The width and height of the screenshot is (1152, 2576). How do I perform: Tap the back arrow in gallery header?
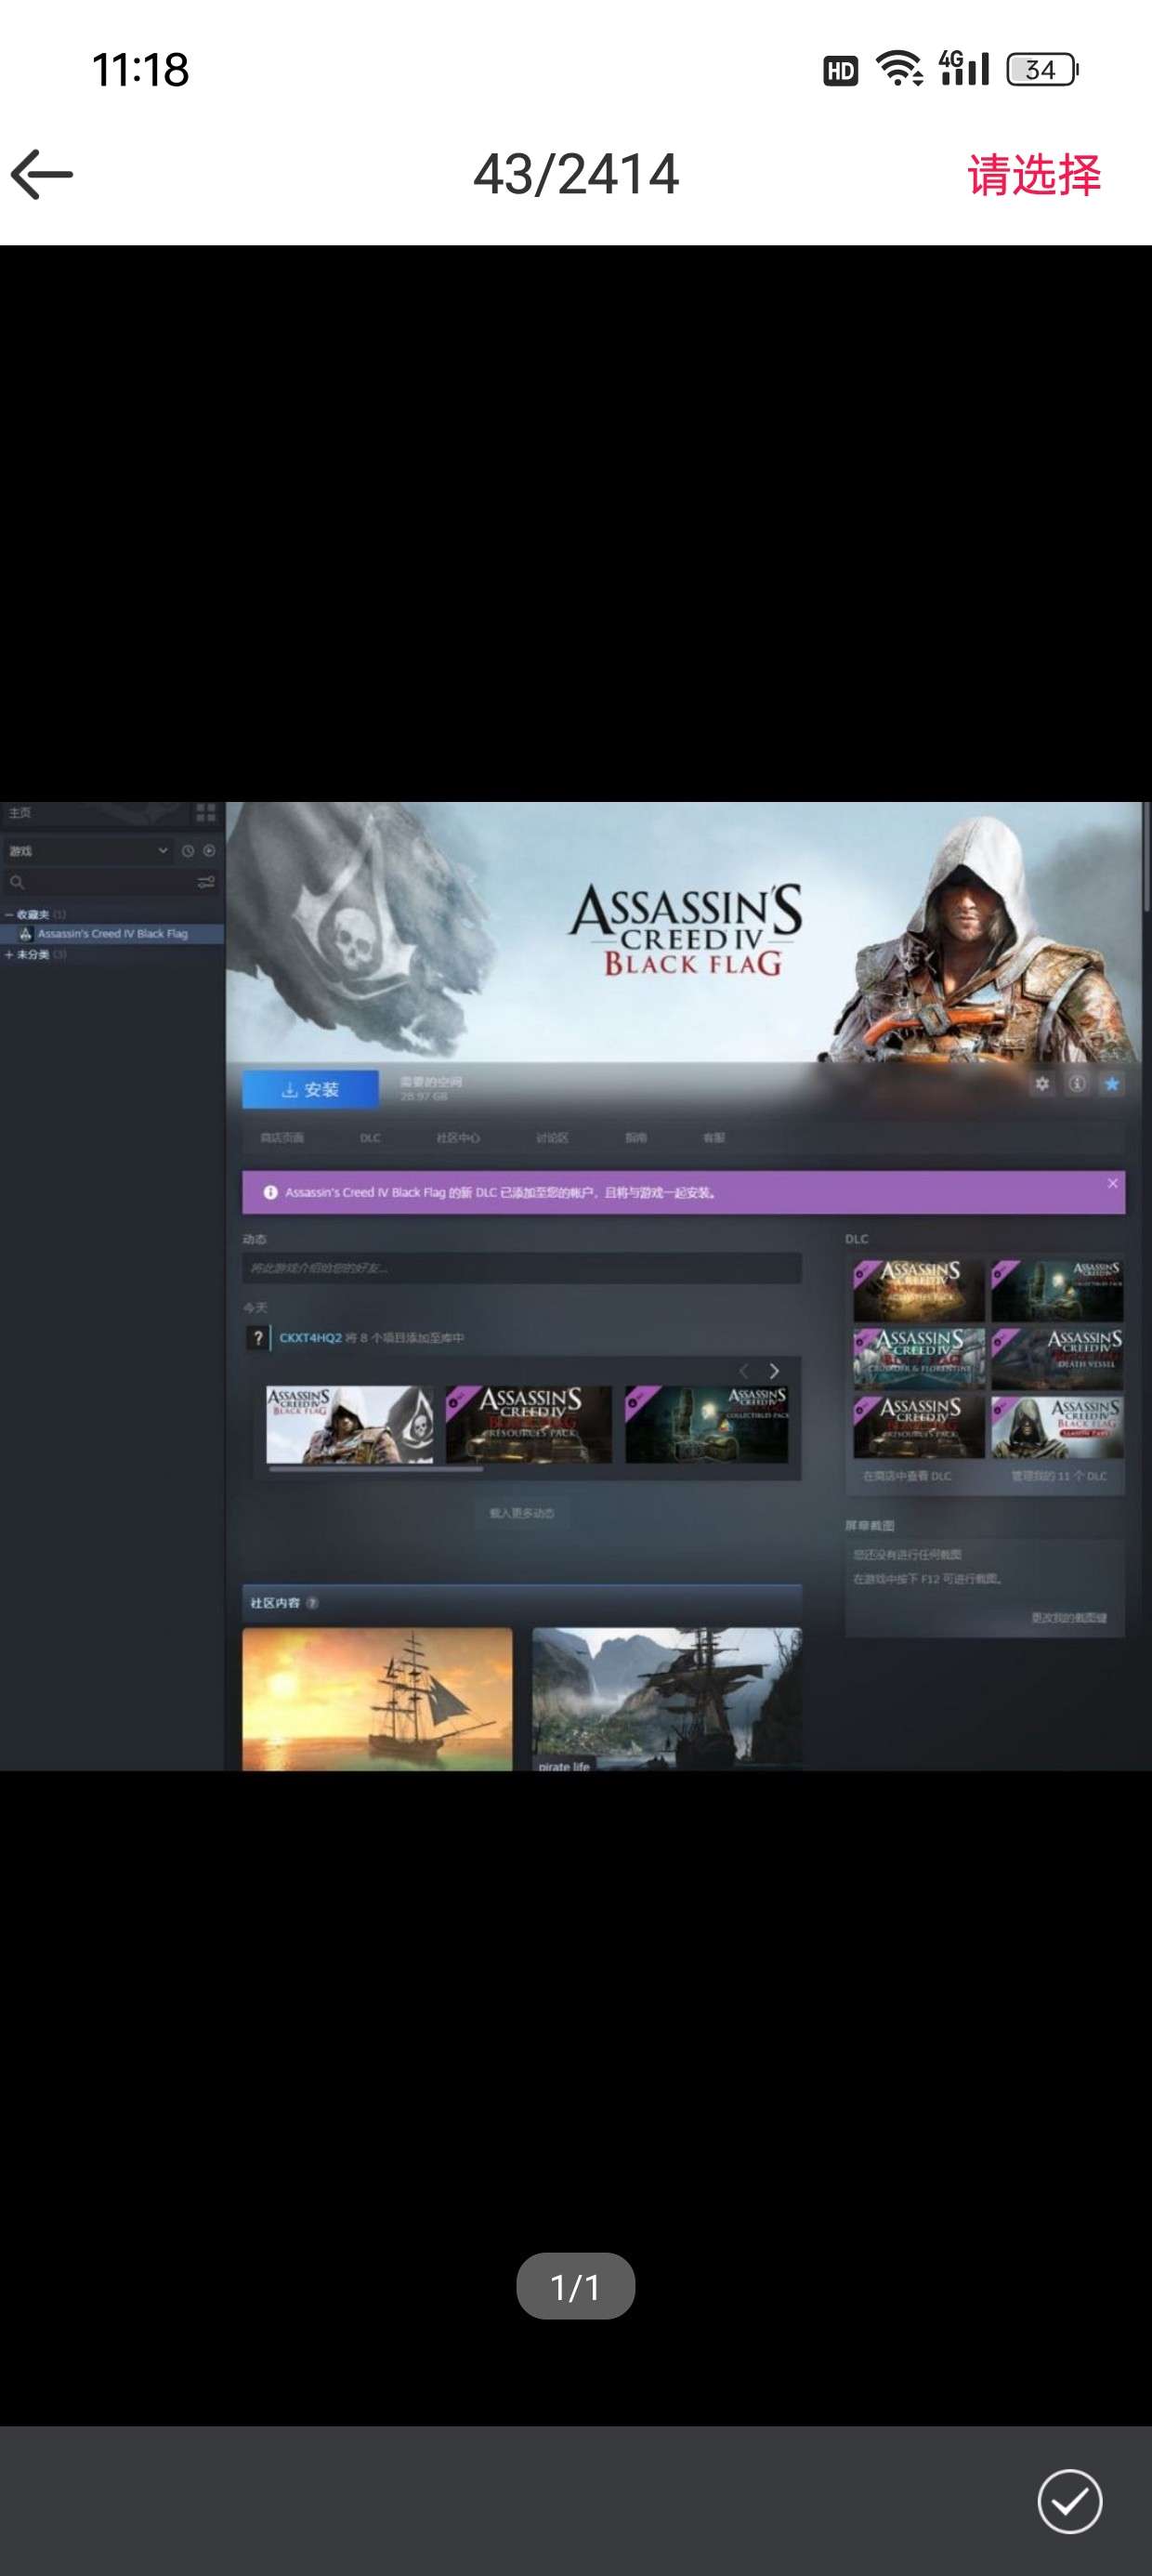[42, 174]
